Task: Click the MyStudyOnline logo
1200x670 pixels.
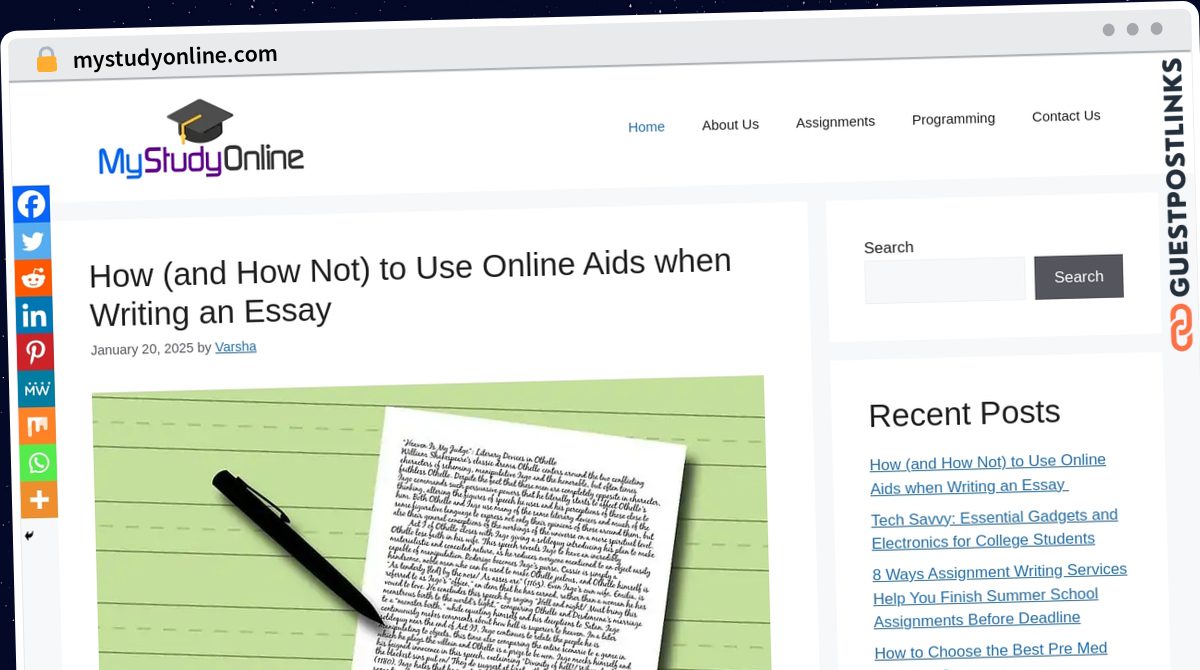Action: click(201, 140)
